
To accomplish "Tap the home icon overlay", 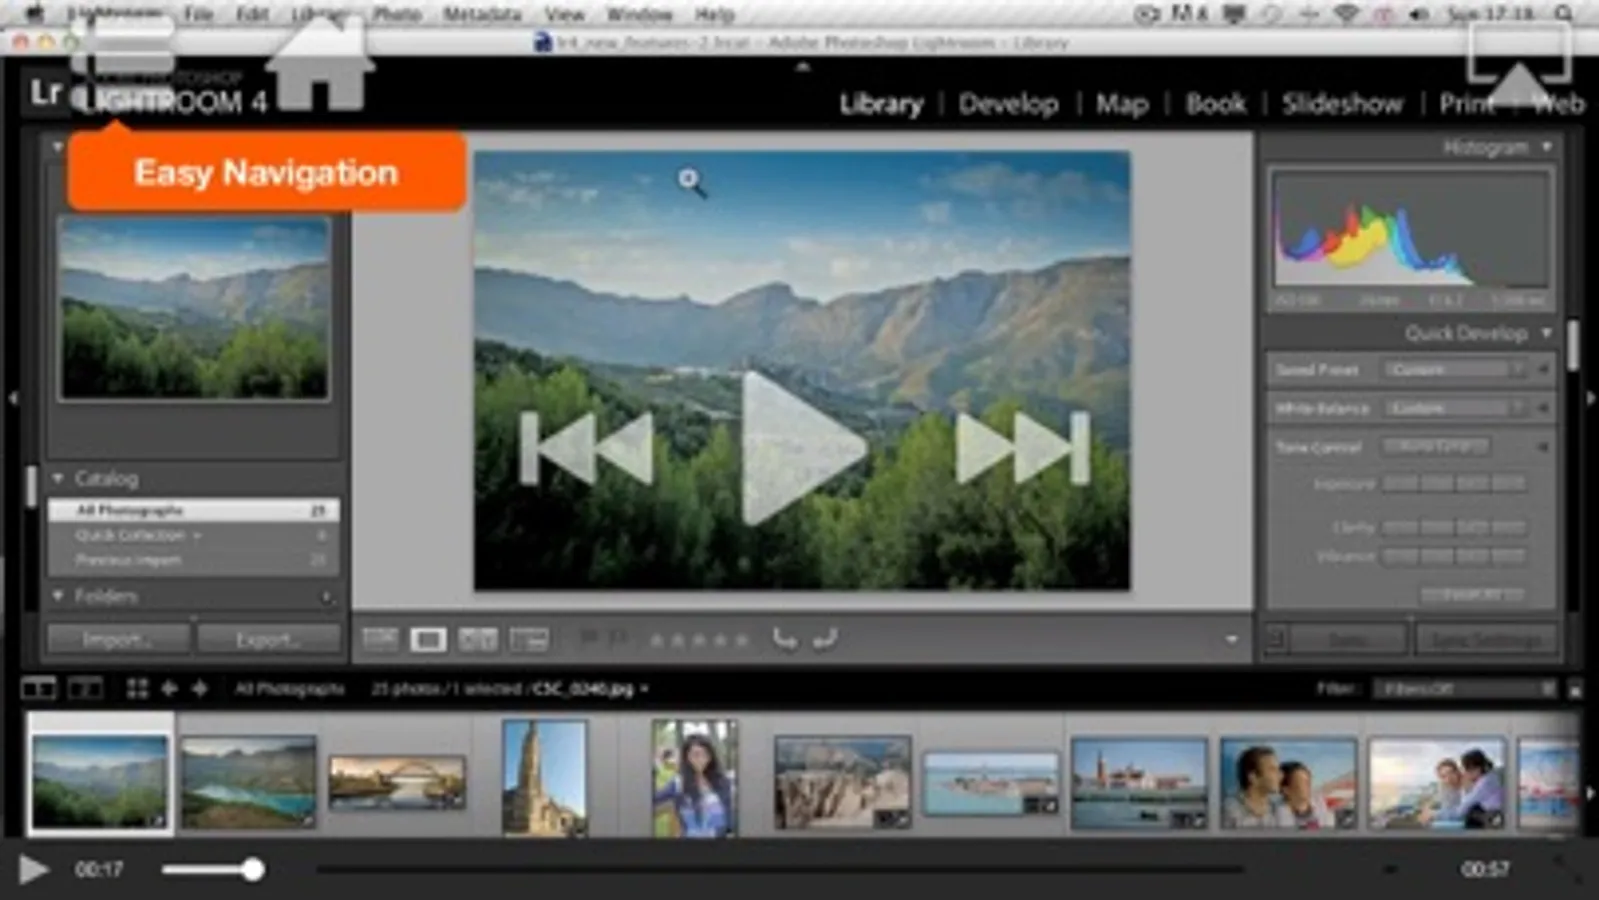I will tap(320, 62).
